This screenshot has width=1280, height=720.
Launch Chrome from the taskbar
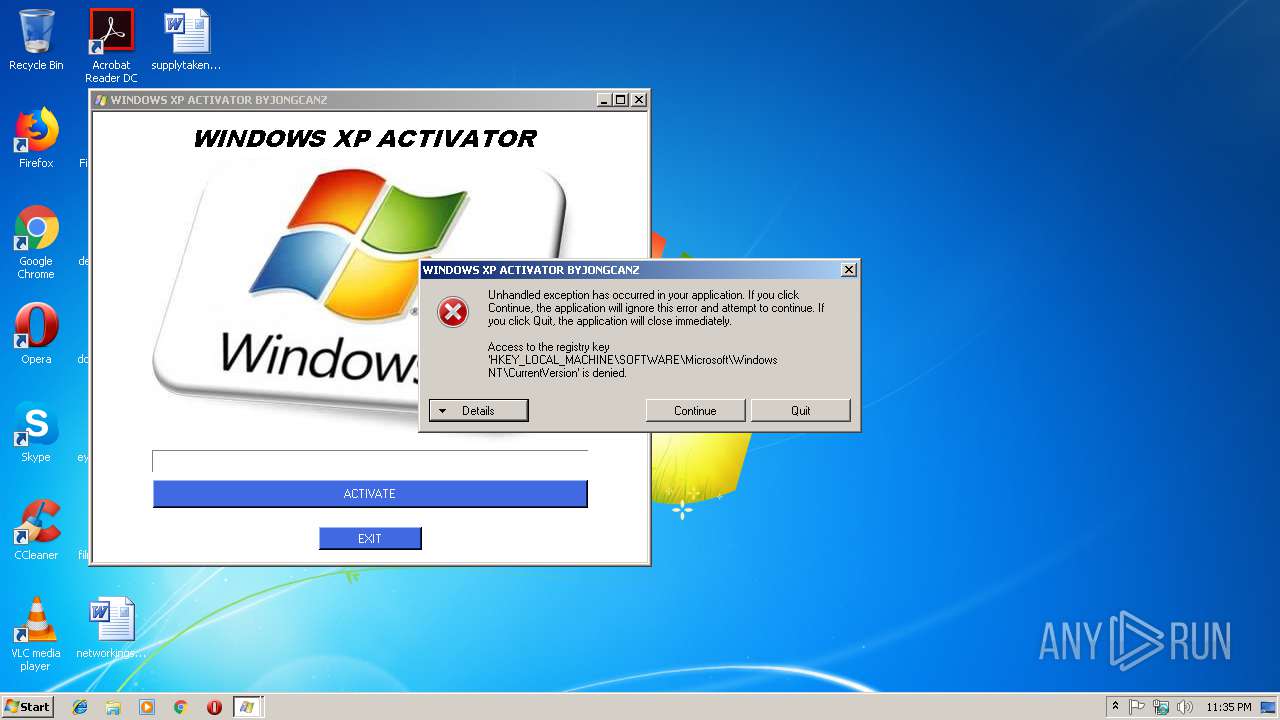(180, 707)
